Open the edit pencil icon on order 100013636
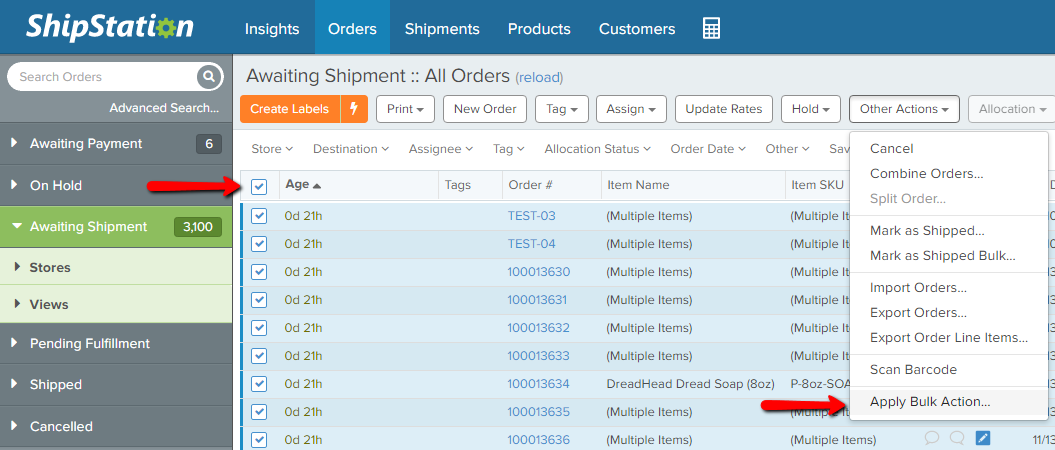The width and height of the screenshot is (1055, 450). [x=982, y=439]
